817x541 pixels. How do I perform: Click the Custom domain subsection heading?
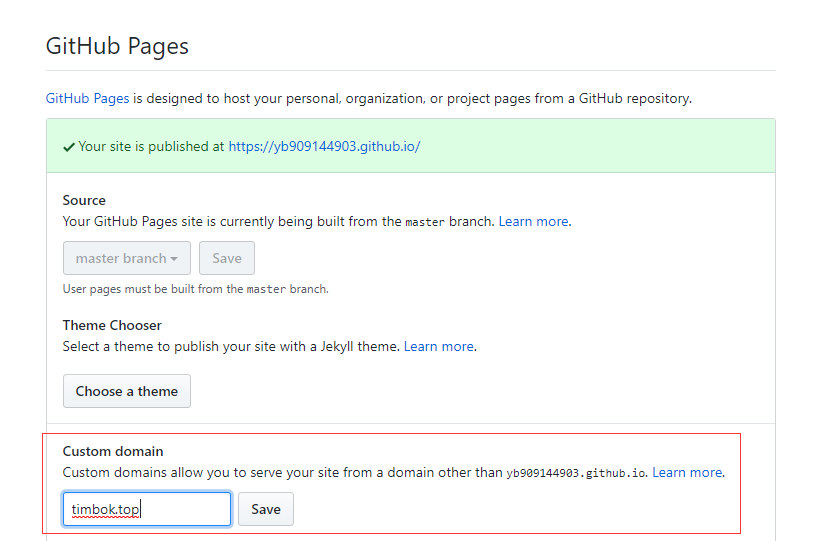[113, 451]
